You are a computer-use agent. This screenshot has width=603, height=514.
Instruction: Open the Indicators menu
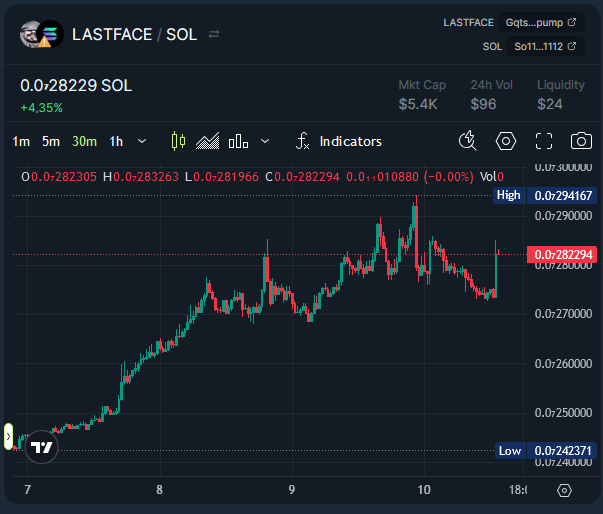point(339,141)
